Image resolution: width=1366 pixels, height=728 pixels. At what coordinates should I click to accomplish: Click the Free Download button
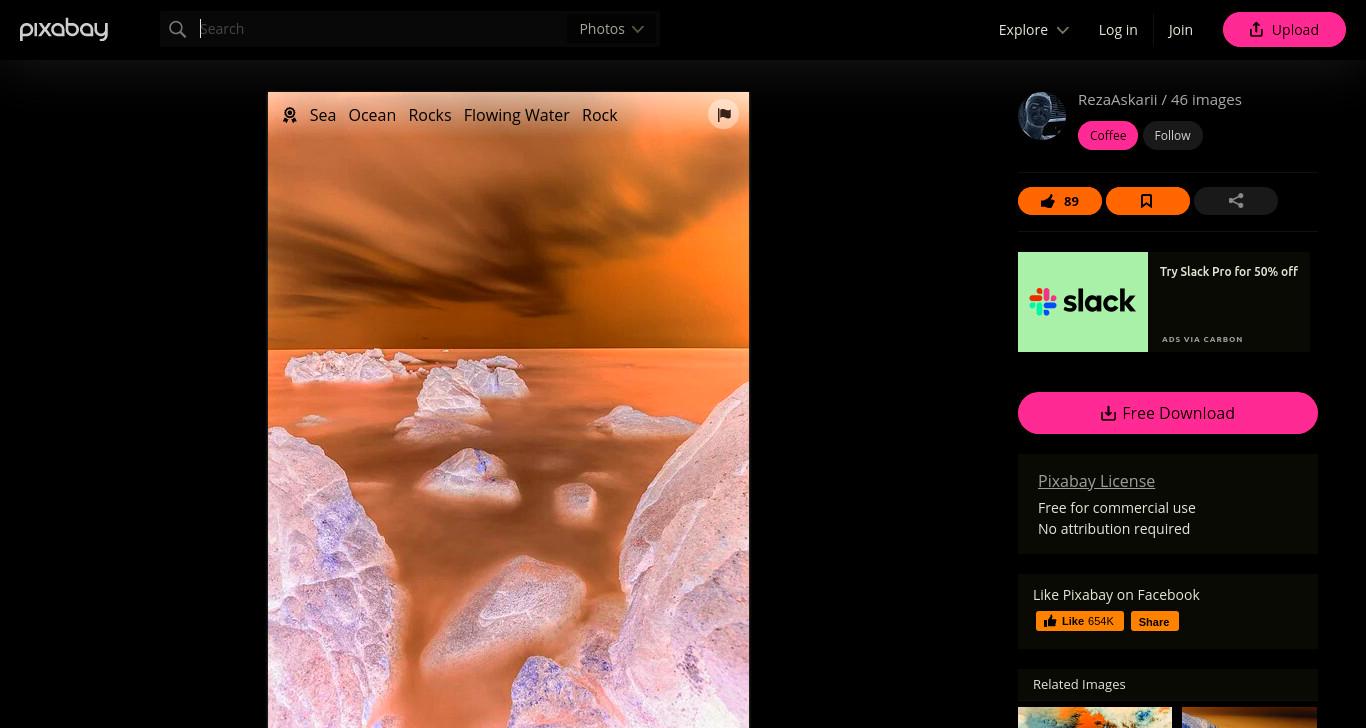[x=1168, y=413]
